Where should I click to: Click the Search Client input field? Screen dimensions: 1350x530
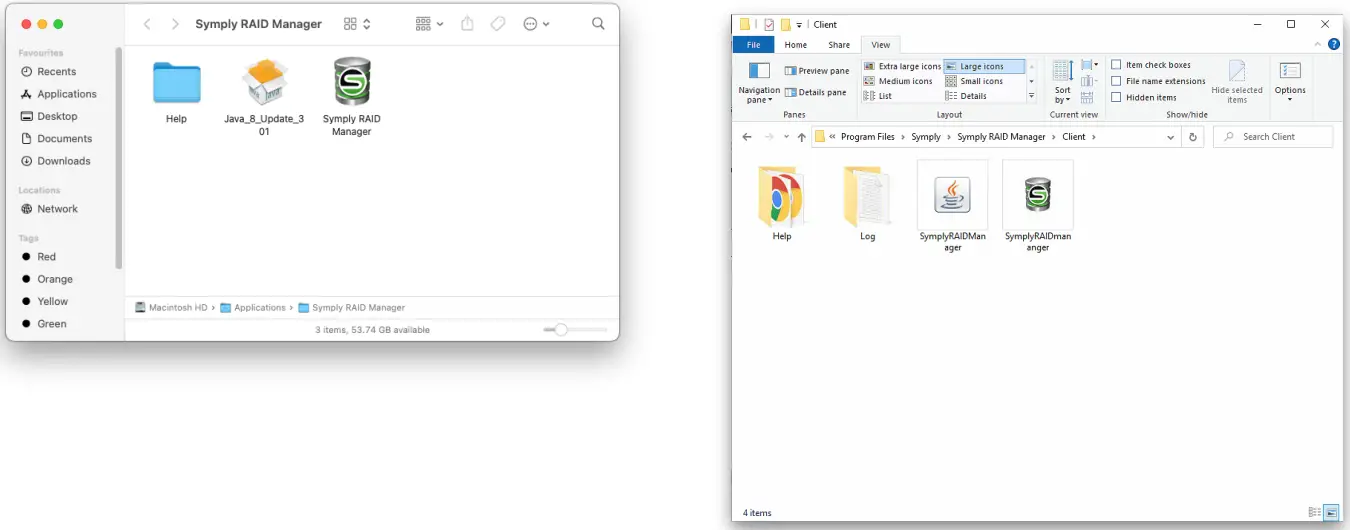(1273, 137)
